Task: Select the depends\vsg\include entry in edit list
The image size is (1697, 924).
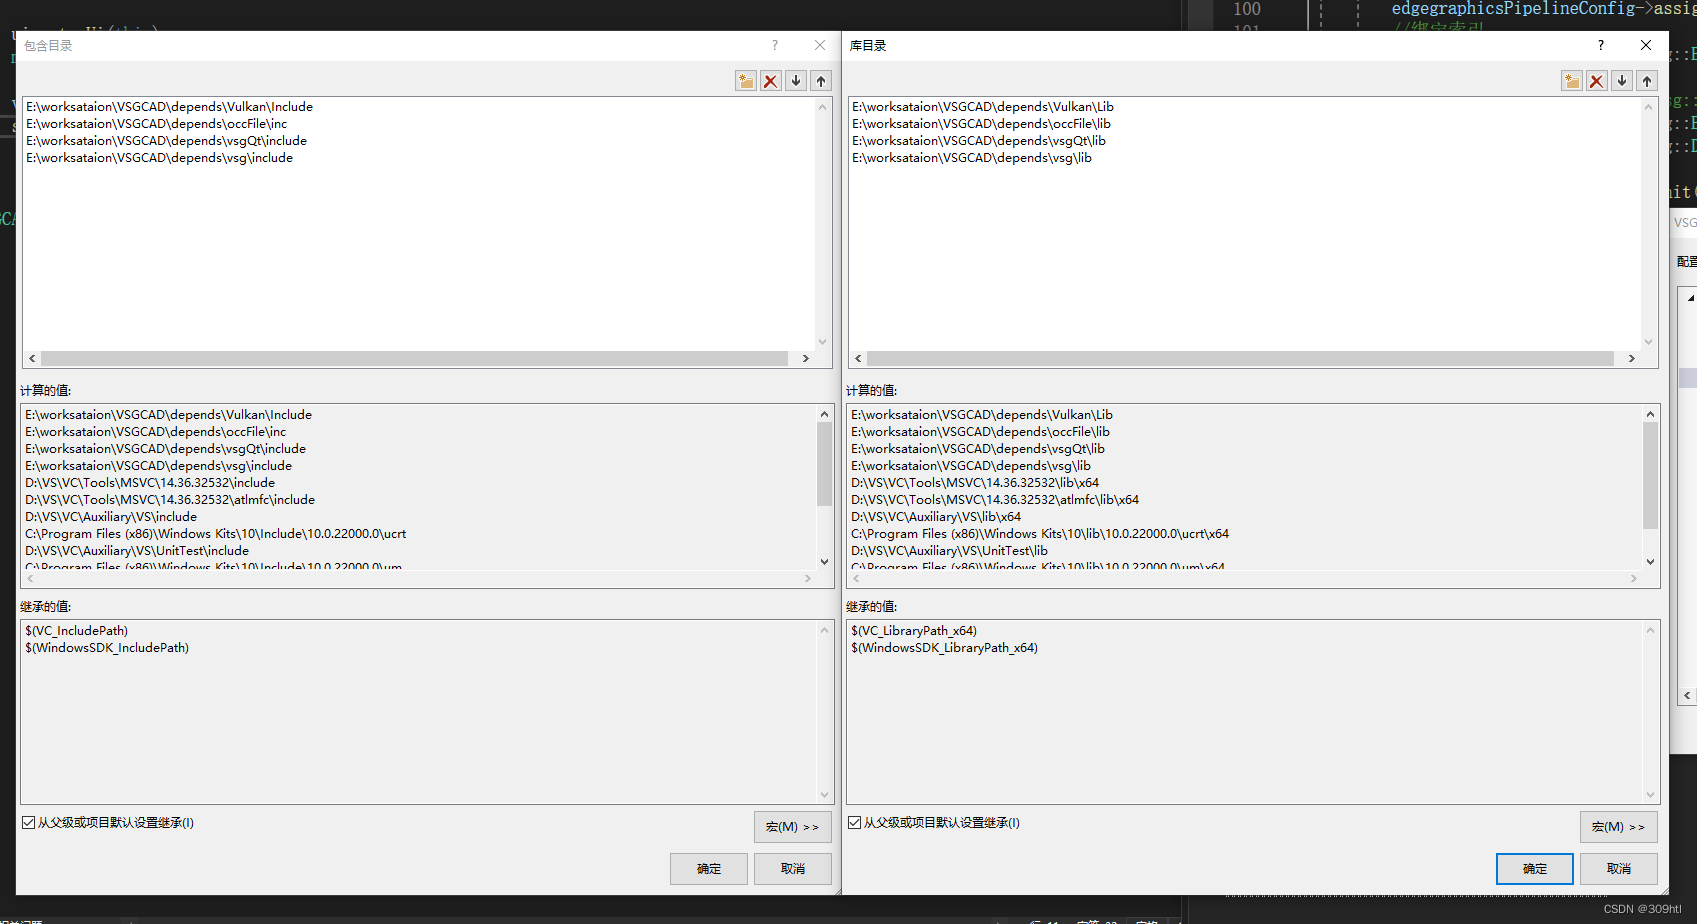Action: pyautogui.click(x=160, y=158)
